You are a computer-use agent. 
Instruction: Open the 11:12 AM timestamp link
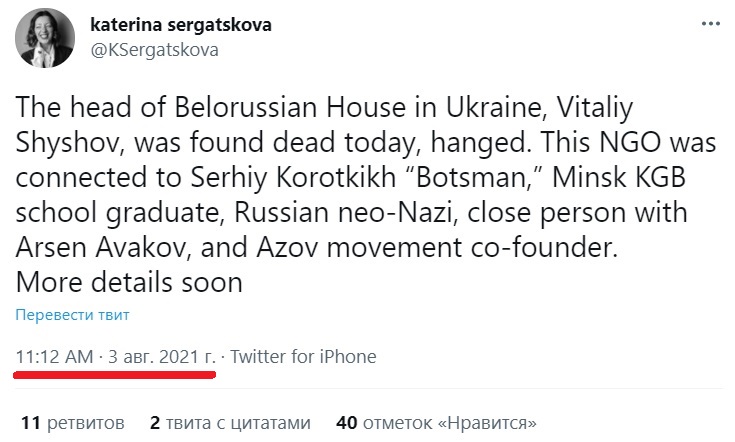[53, 357]
